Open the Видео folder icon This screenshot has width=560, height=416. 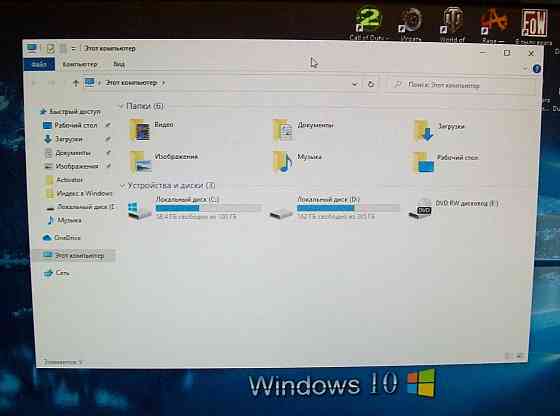point(140,131)
